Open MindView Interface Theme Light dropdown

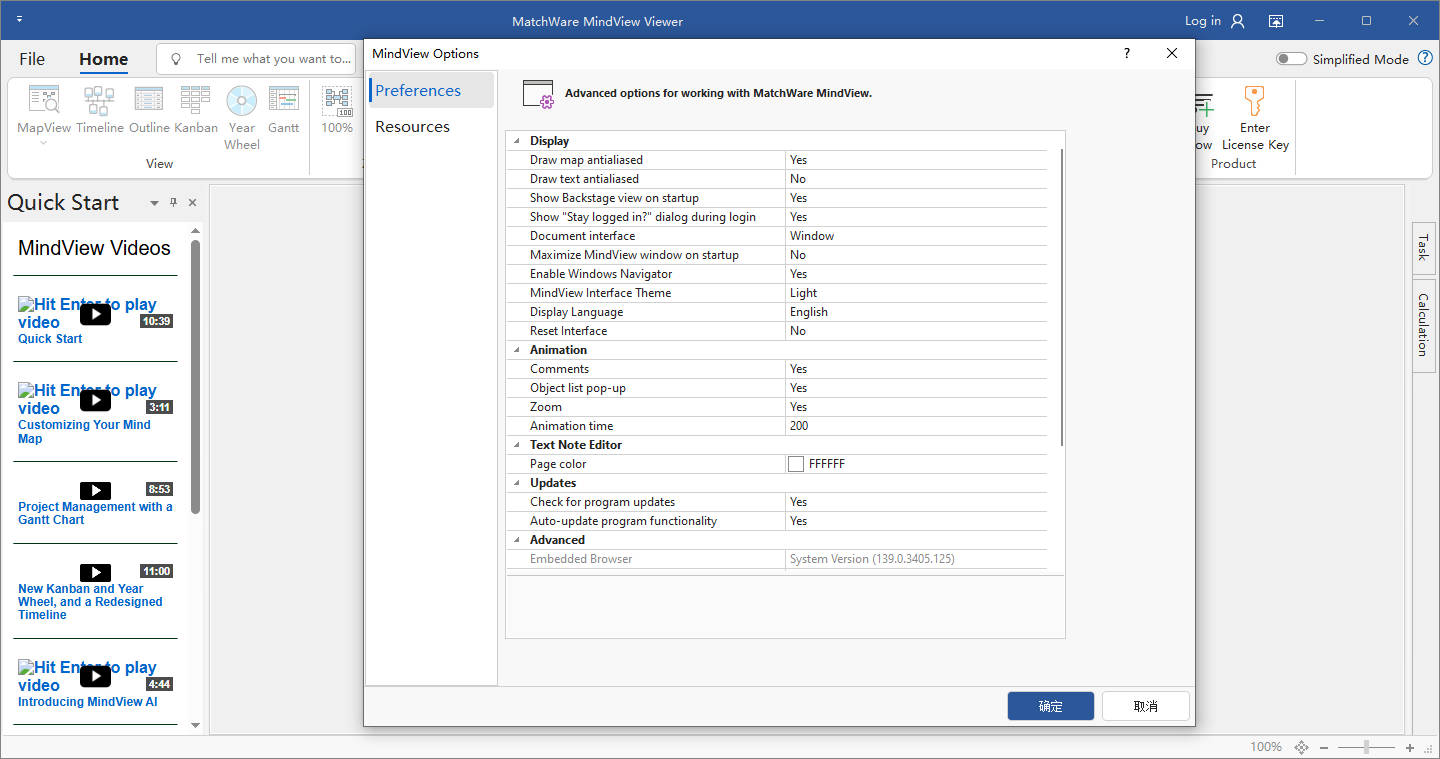click(916, 293)
